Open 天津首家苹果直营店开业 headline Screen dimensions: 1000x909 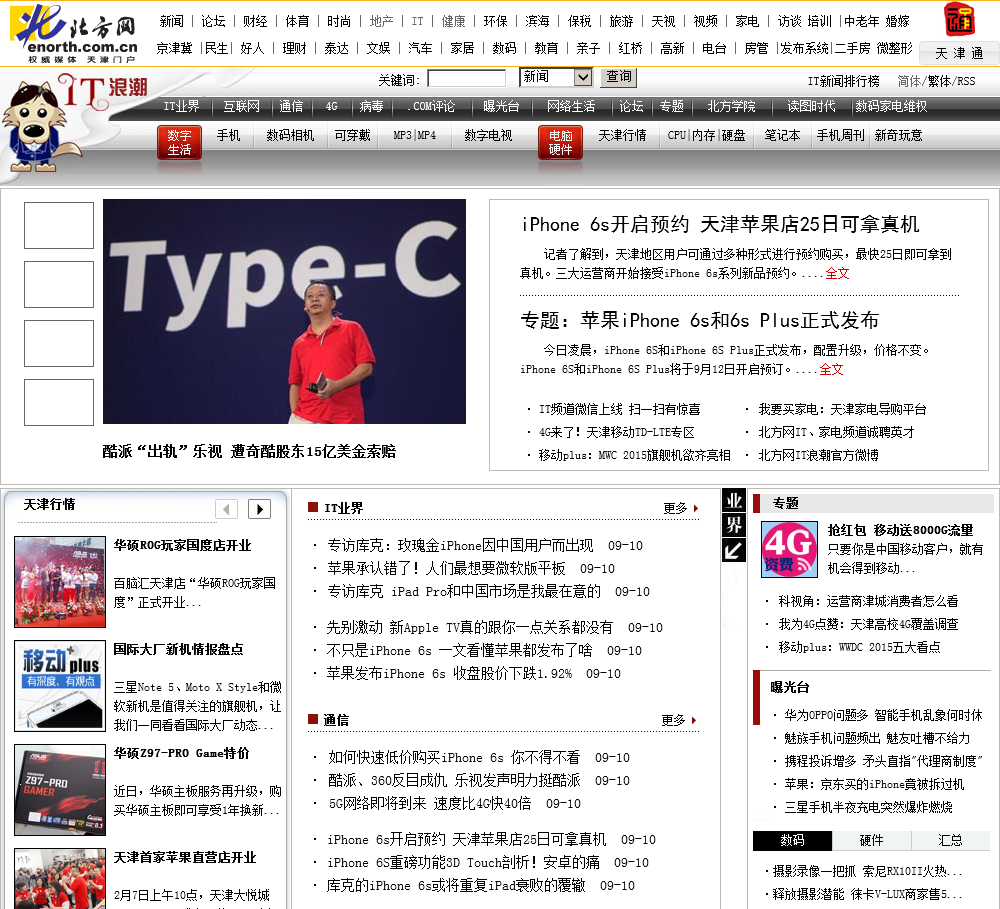(x=184, y=858)
